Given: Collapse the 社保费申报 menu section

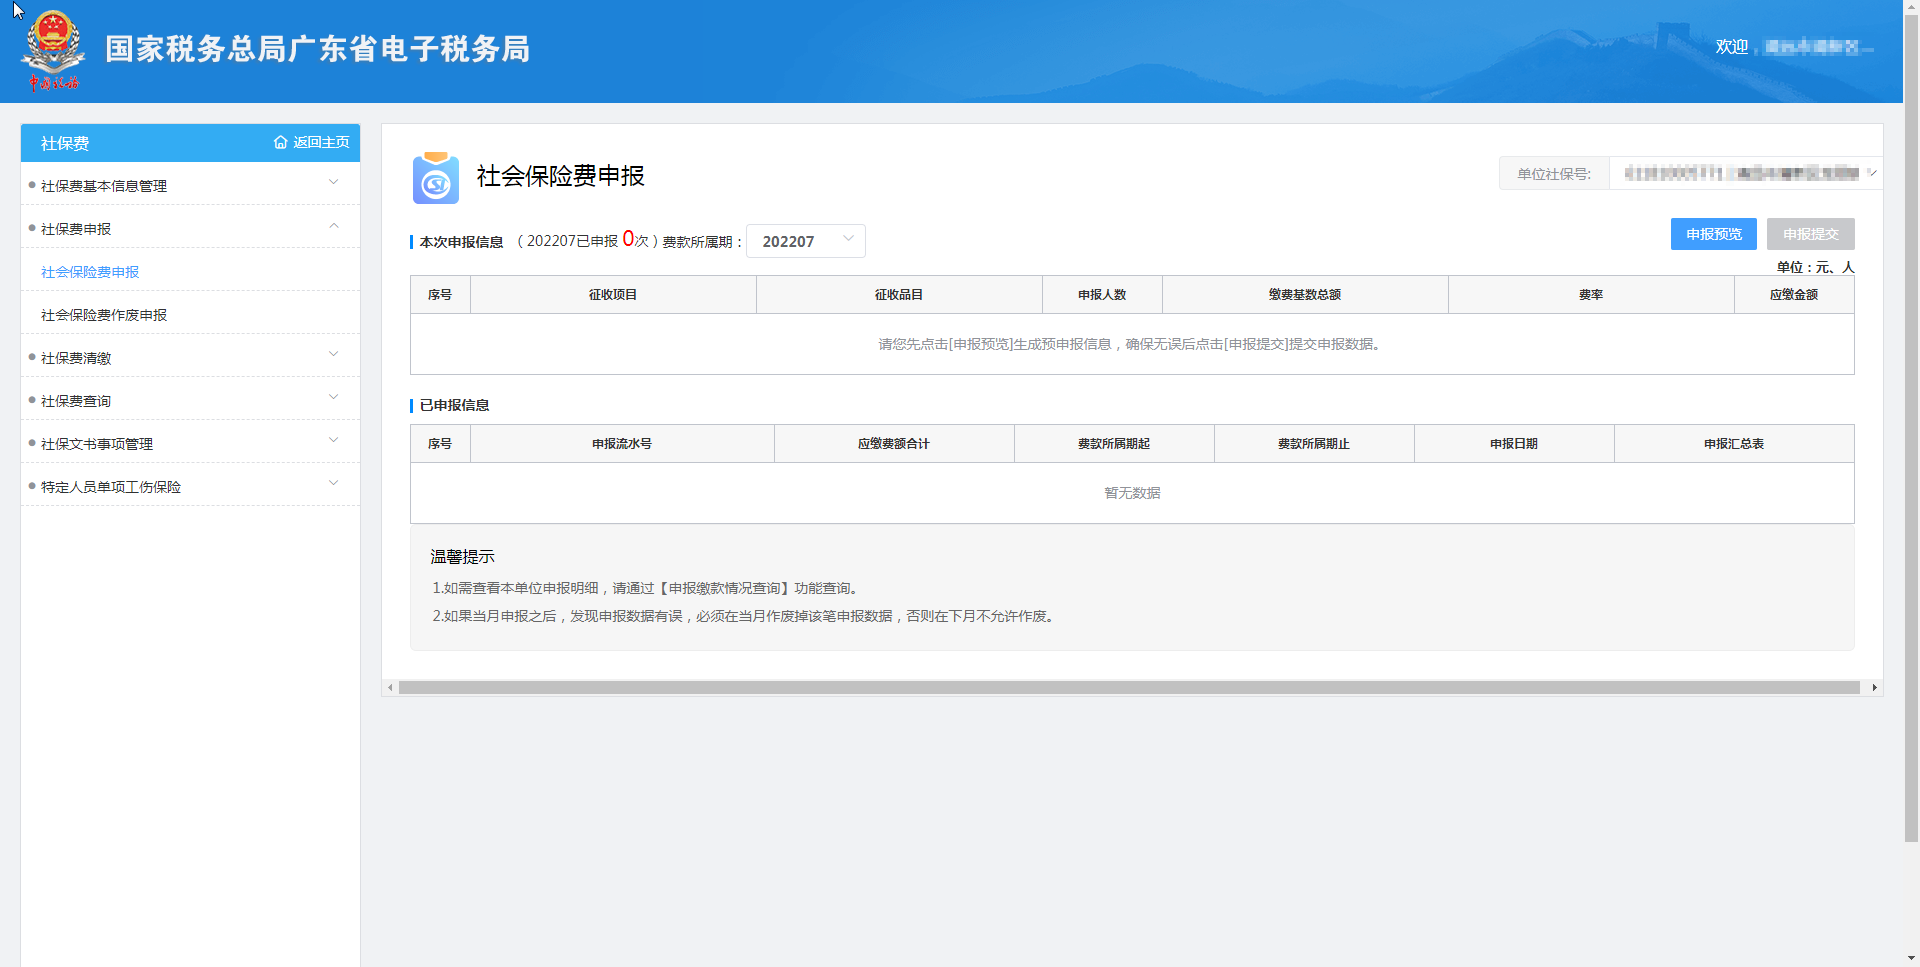Looking at the screenshot, I should coord(334,226).
